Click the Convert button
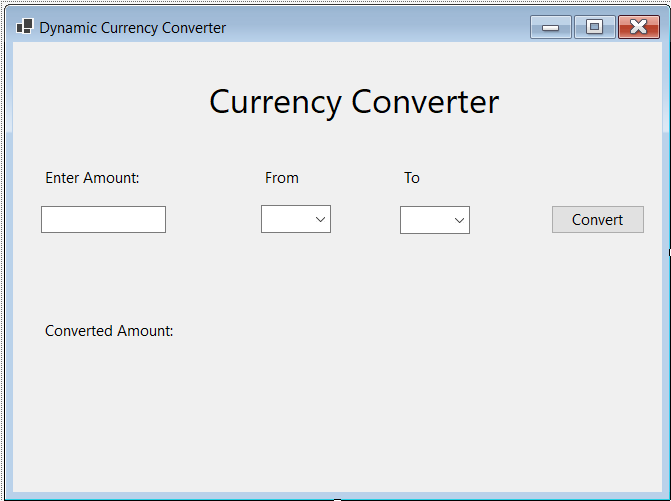The height and width of the screenshot is (501, 671). click(x=597, y=219)
